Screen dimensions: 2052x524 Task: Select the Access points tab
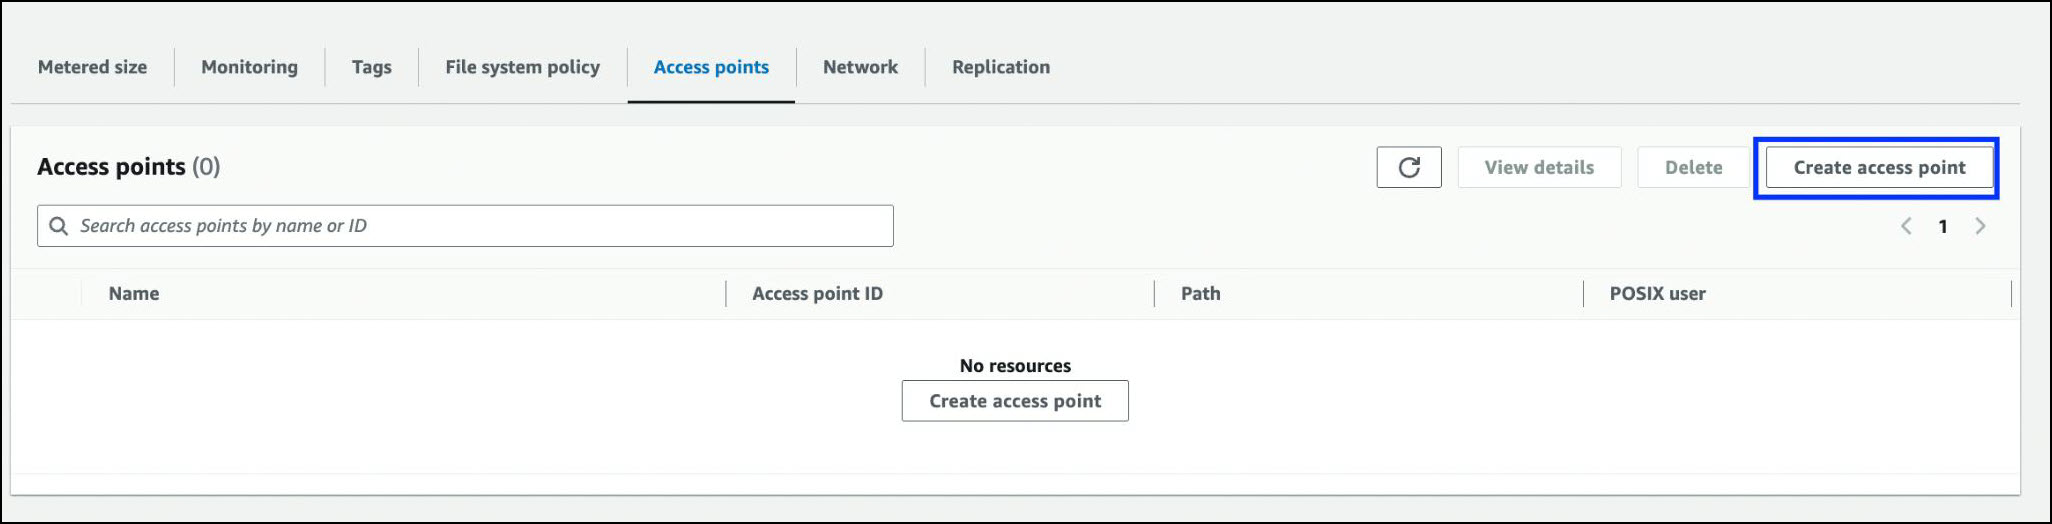click(x=711, y=67)
